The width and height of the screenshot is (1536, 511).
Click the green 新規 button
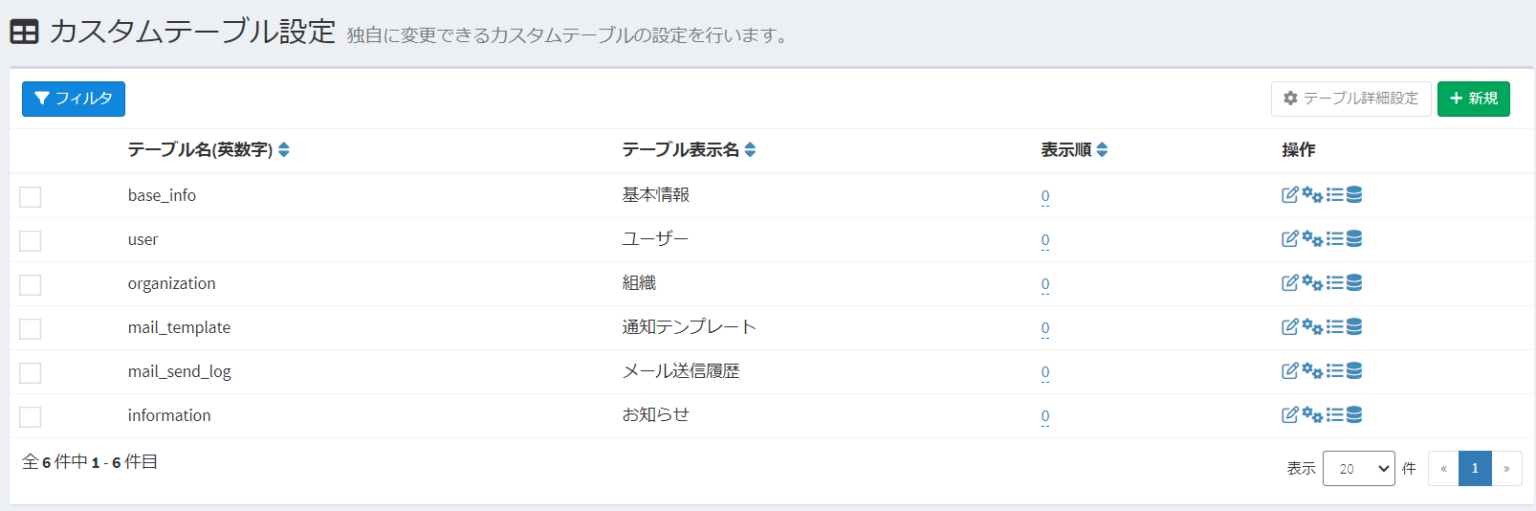1473,98
